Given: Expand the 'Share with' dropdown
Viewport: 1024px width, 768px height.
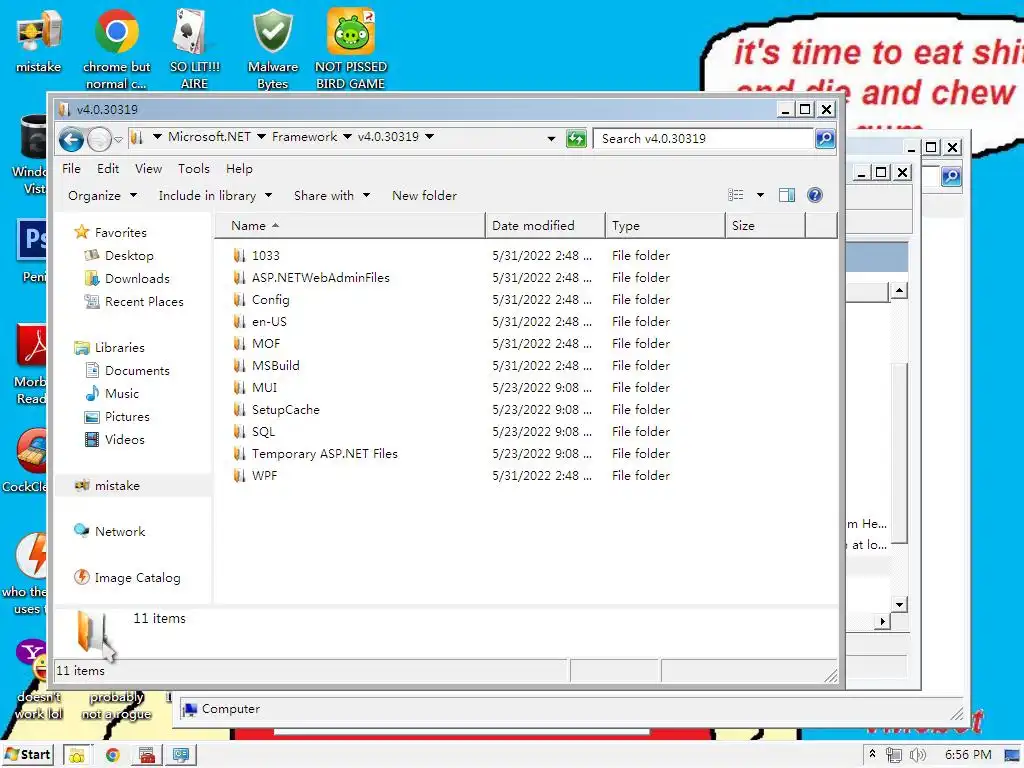Looking at the screenshot, I should coord(332,195).
